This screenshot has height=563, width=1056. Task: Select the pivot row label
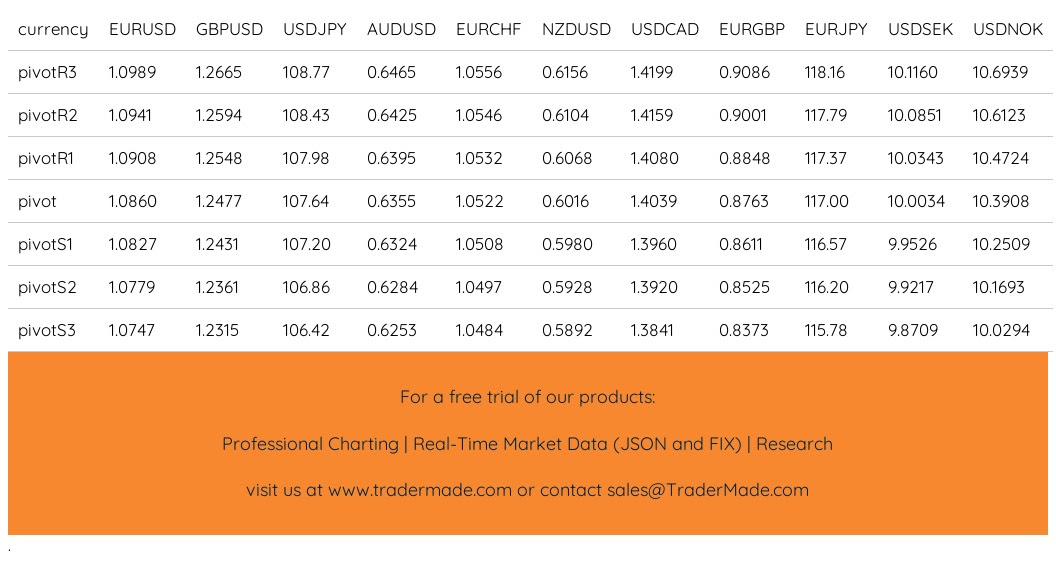pos(37,202)
